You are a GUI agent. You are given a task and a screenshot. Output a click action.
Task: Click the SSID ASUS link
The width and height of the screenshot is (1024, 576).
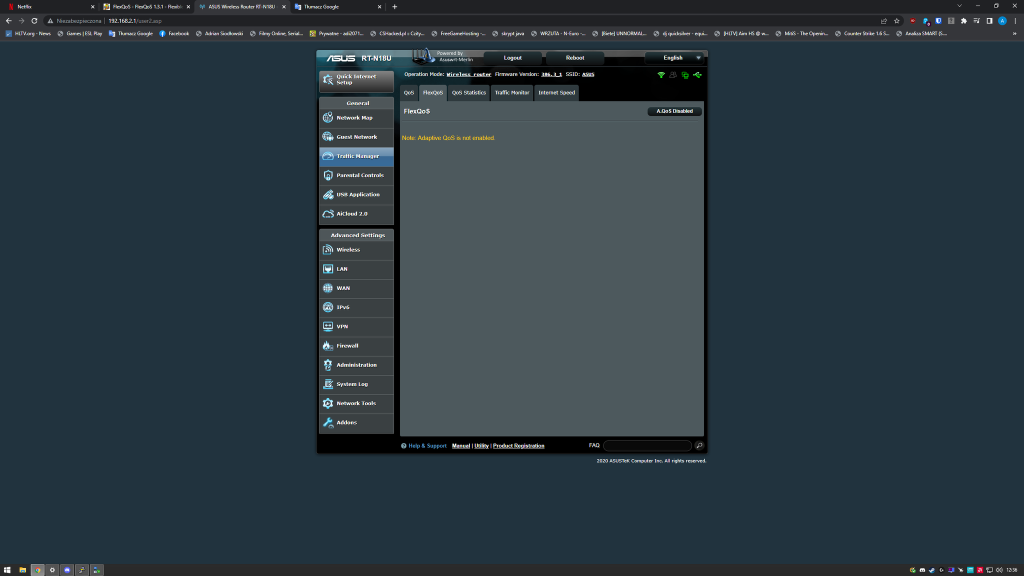tap(588, 74)
